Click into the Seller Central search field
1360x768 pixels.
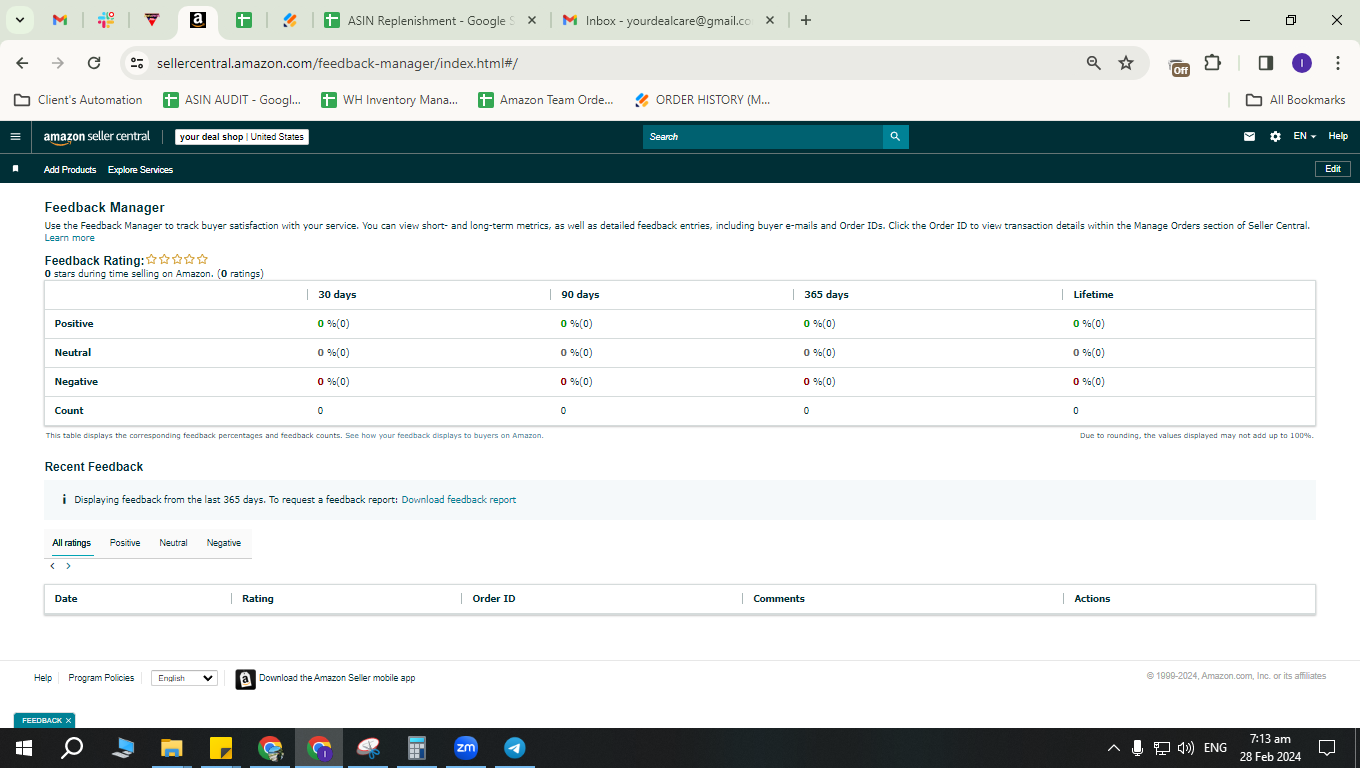[763, 137]
